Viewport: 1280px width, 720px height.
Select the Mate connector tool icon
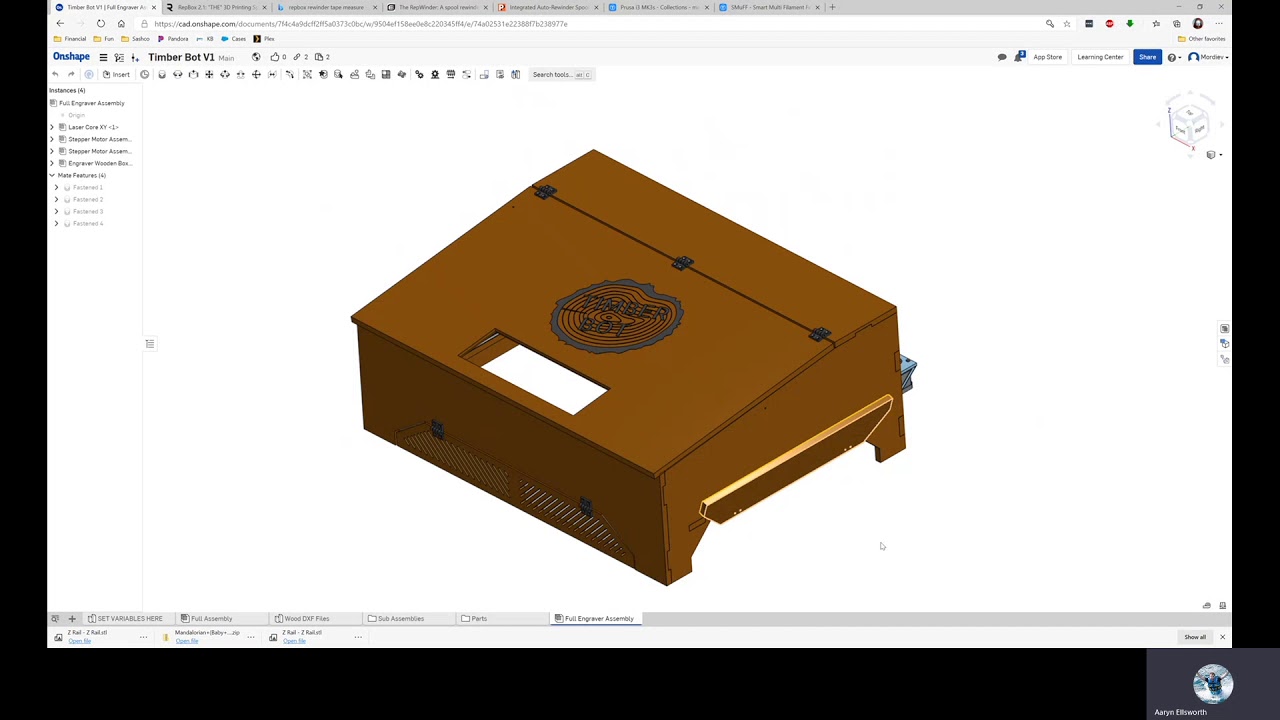tap(323, 74)
